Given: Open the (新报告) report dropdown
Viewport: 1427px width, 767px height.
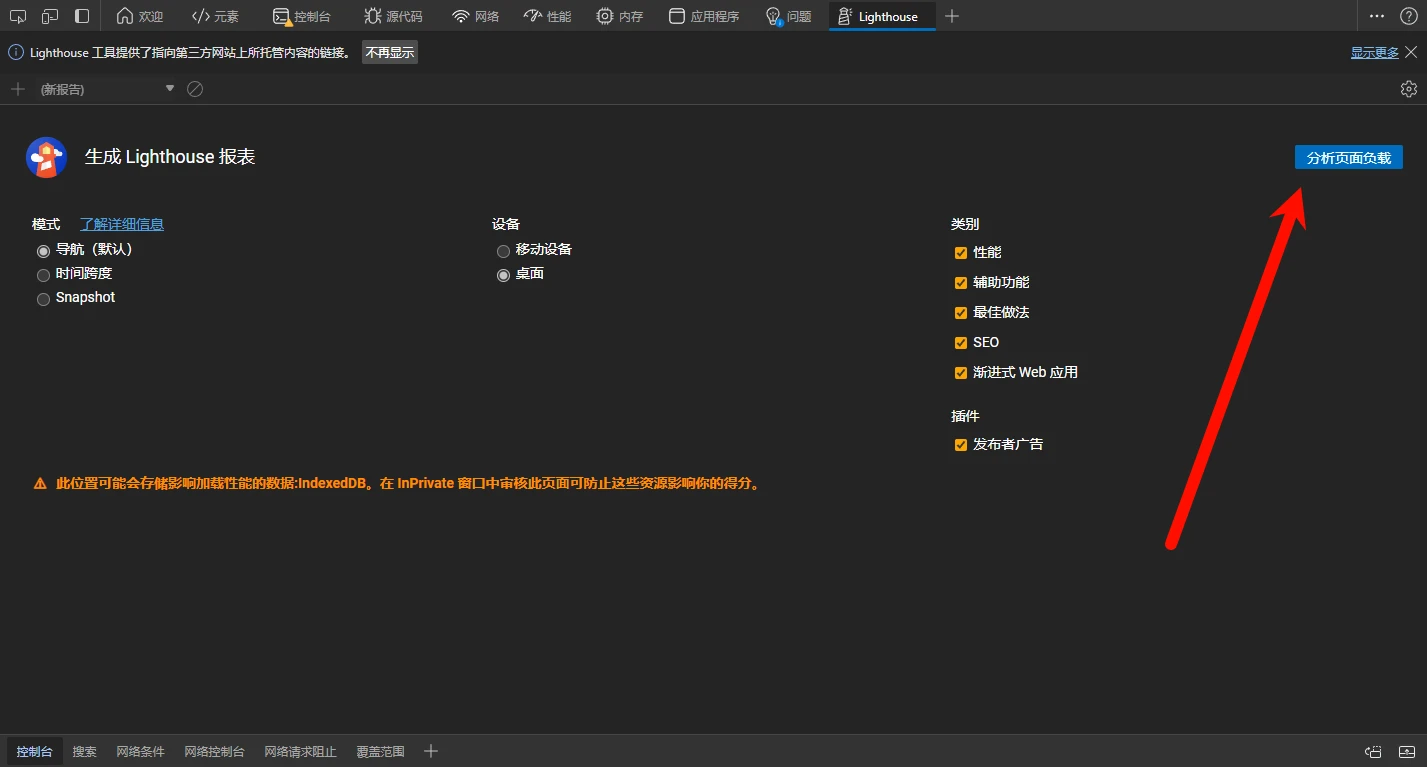Looking at the screenshot, I should pos(107,89).
